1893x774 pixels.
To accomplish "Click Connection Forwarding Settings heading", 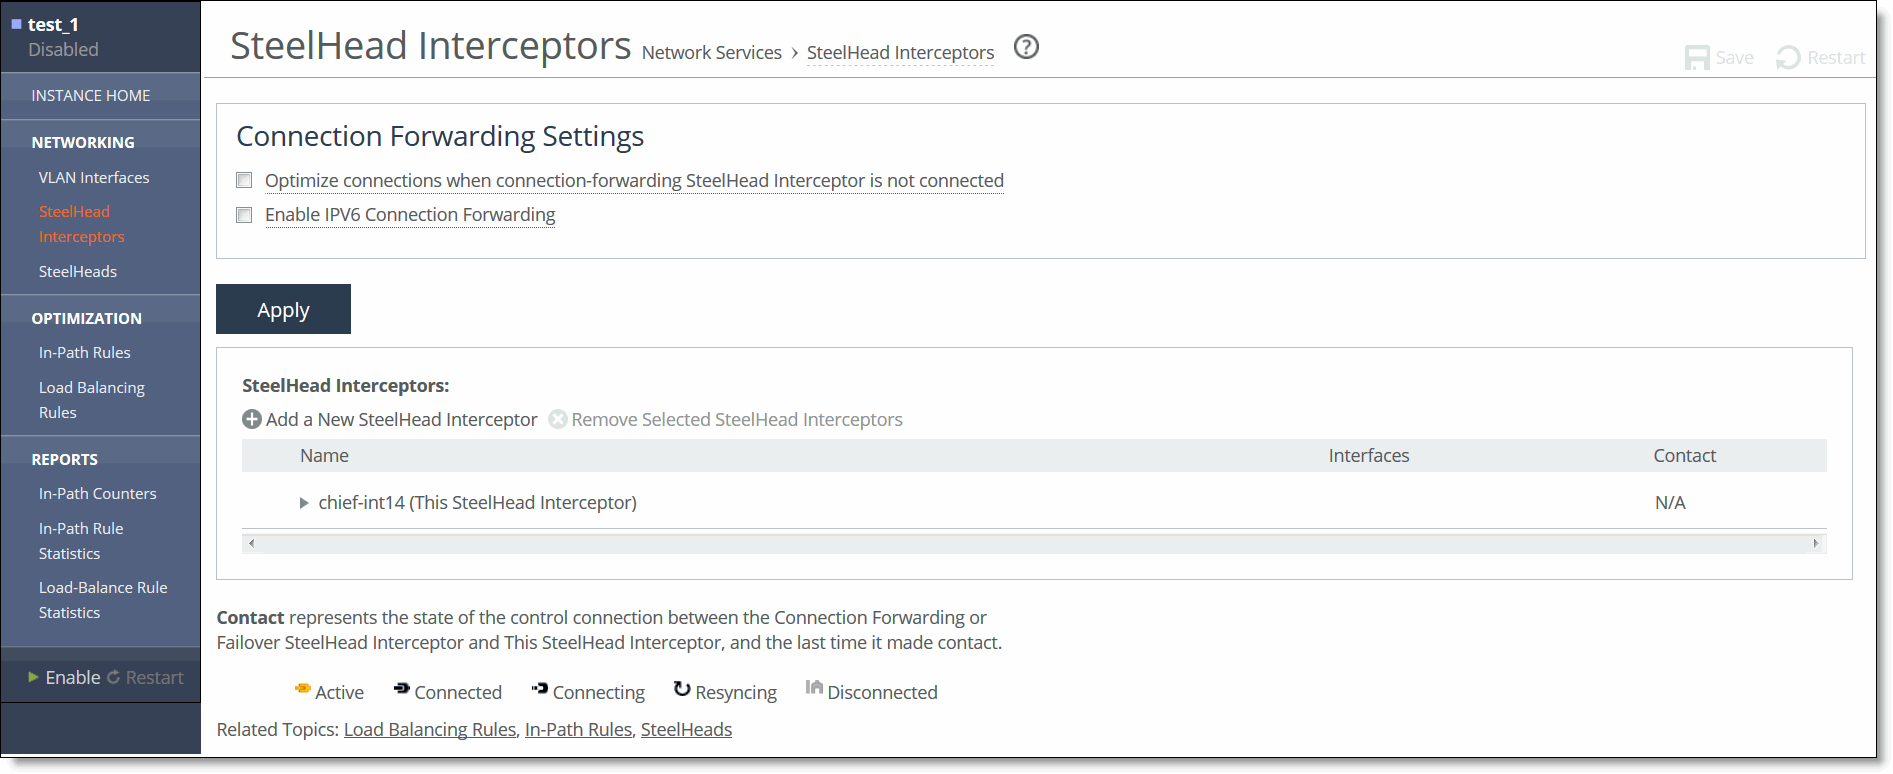I will coord(440,137).
